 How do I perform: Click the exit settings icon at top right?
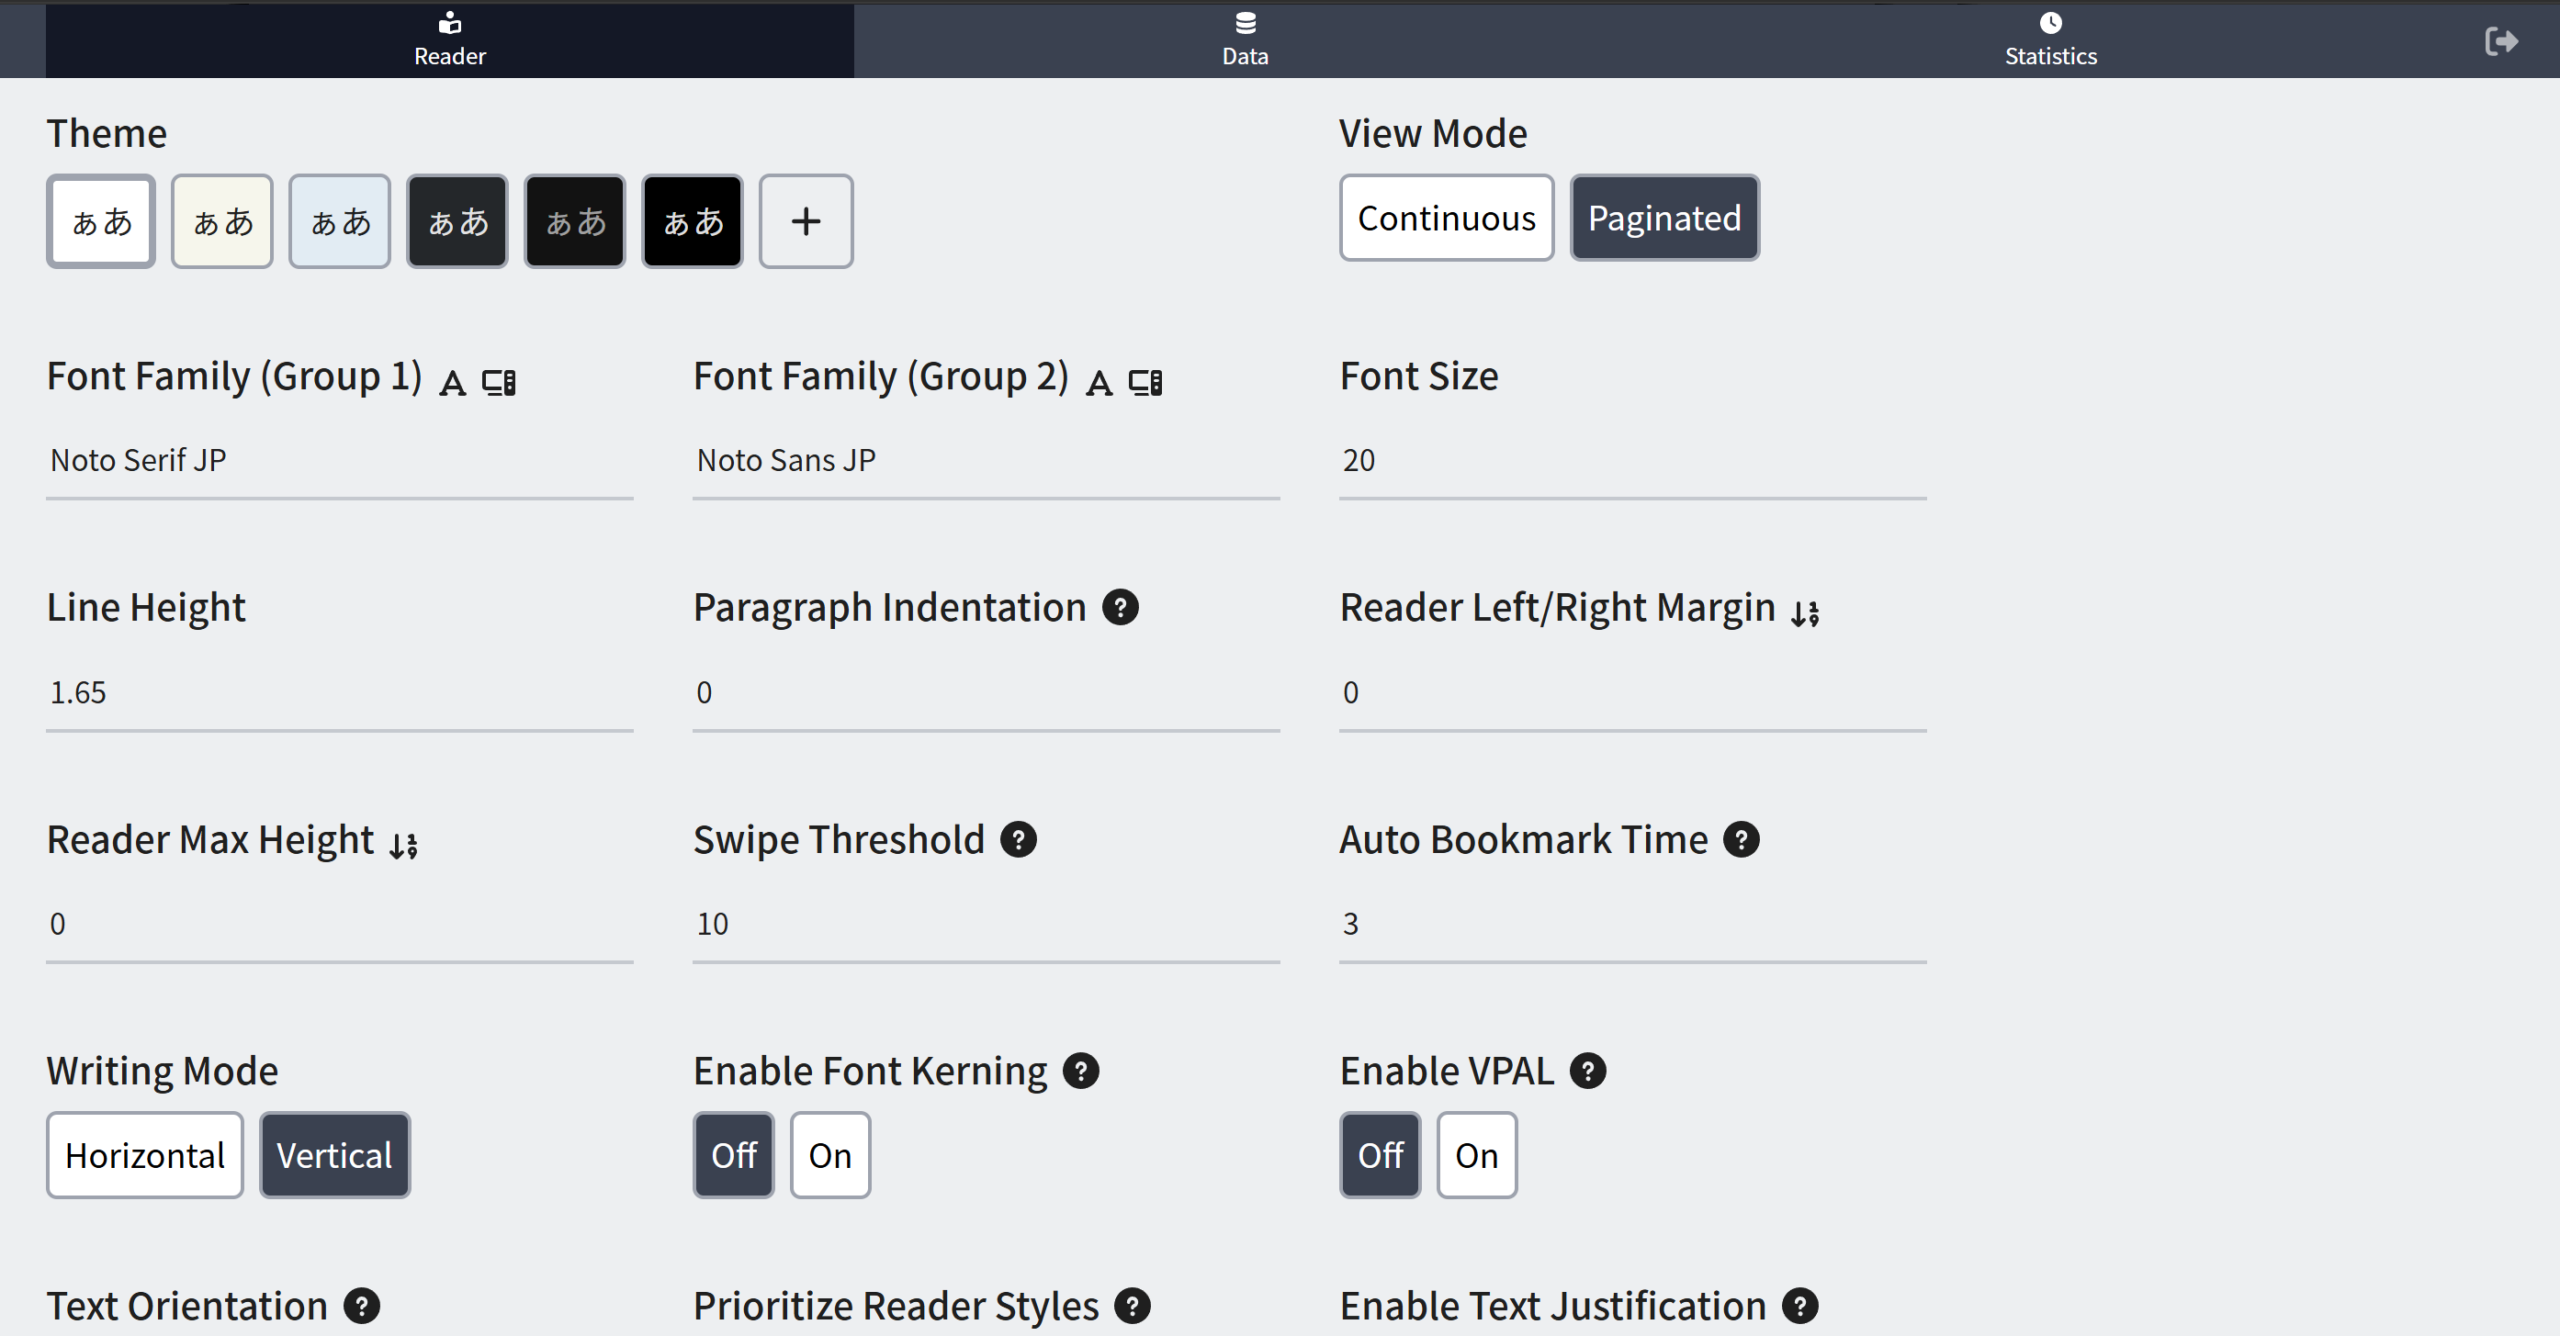coord(2500,41)
